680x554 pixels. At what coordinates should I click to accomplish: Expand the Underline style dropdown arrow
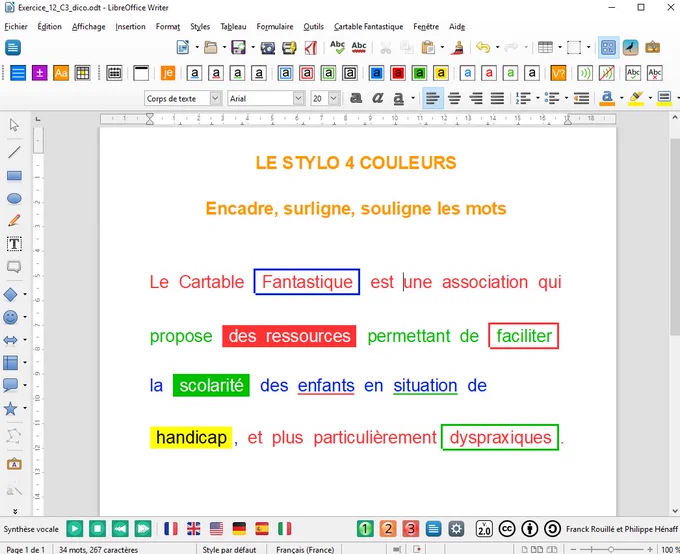click(413, 98)
